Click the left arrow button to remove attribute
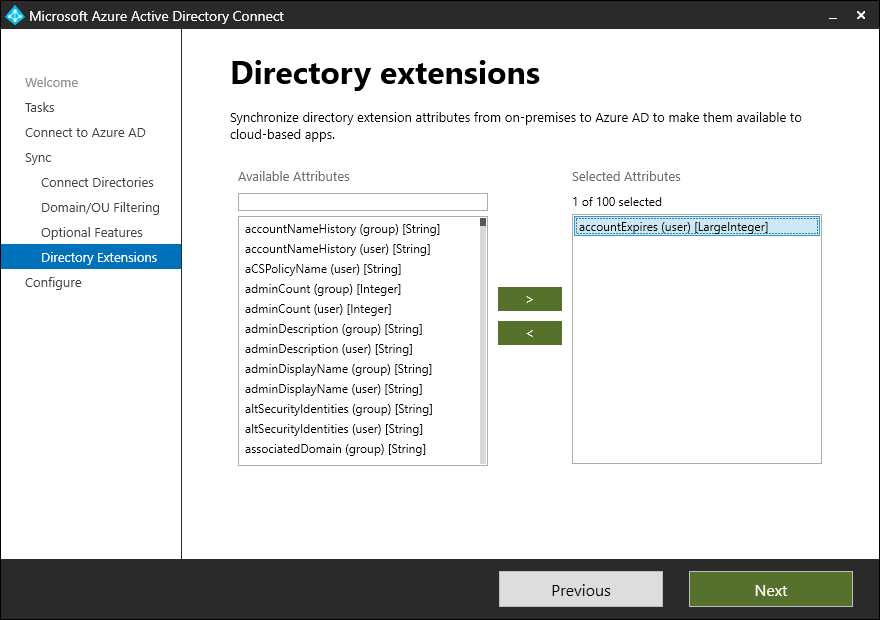The image size is (880, 620). coord(529,332)
